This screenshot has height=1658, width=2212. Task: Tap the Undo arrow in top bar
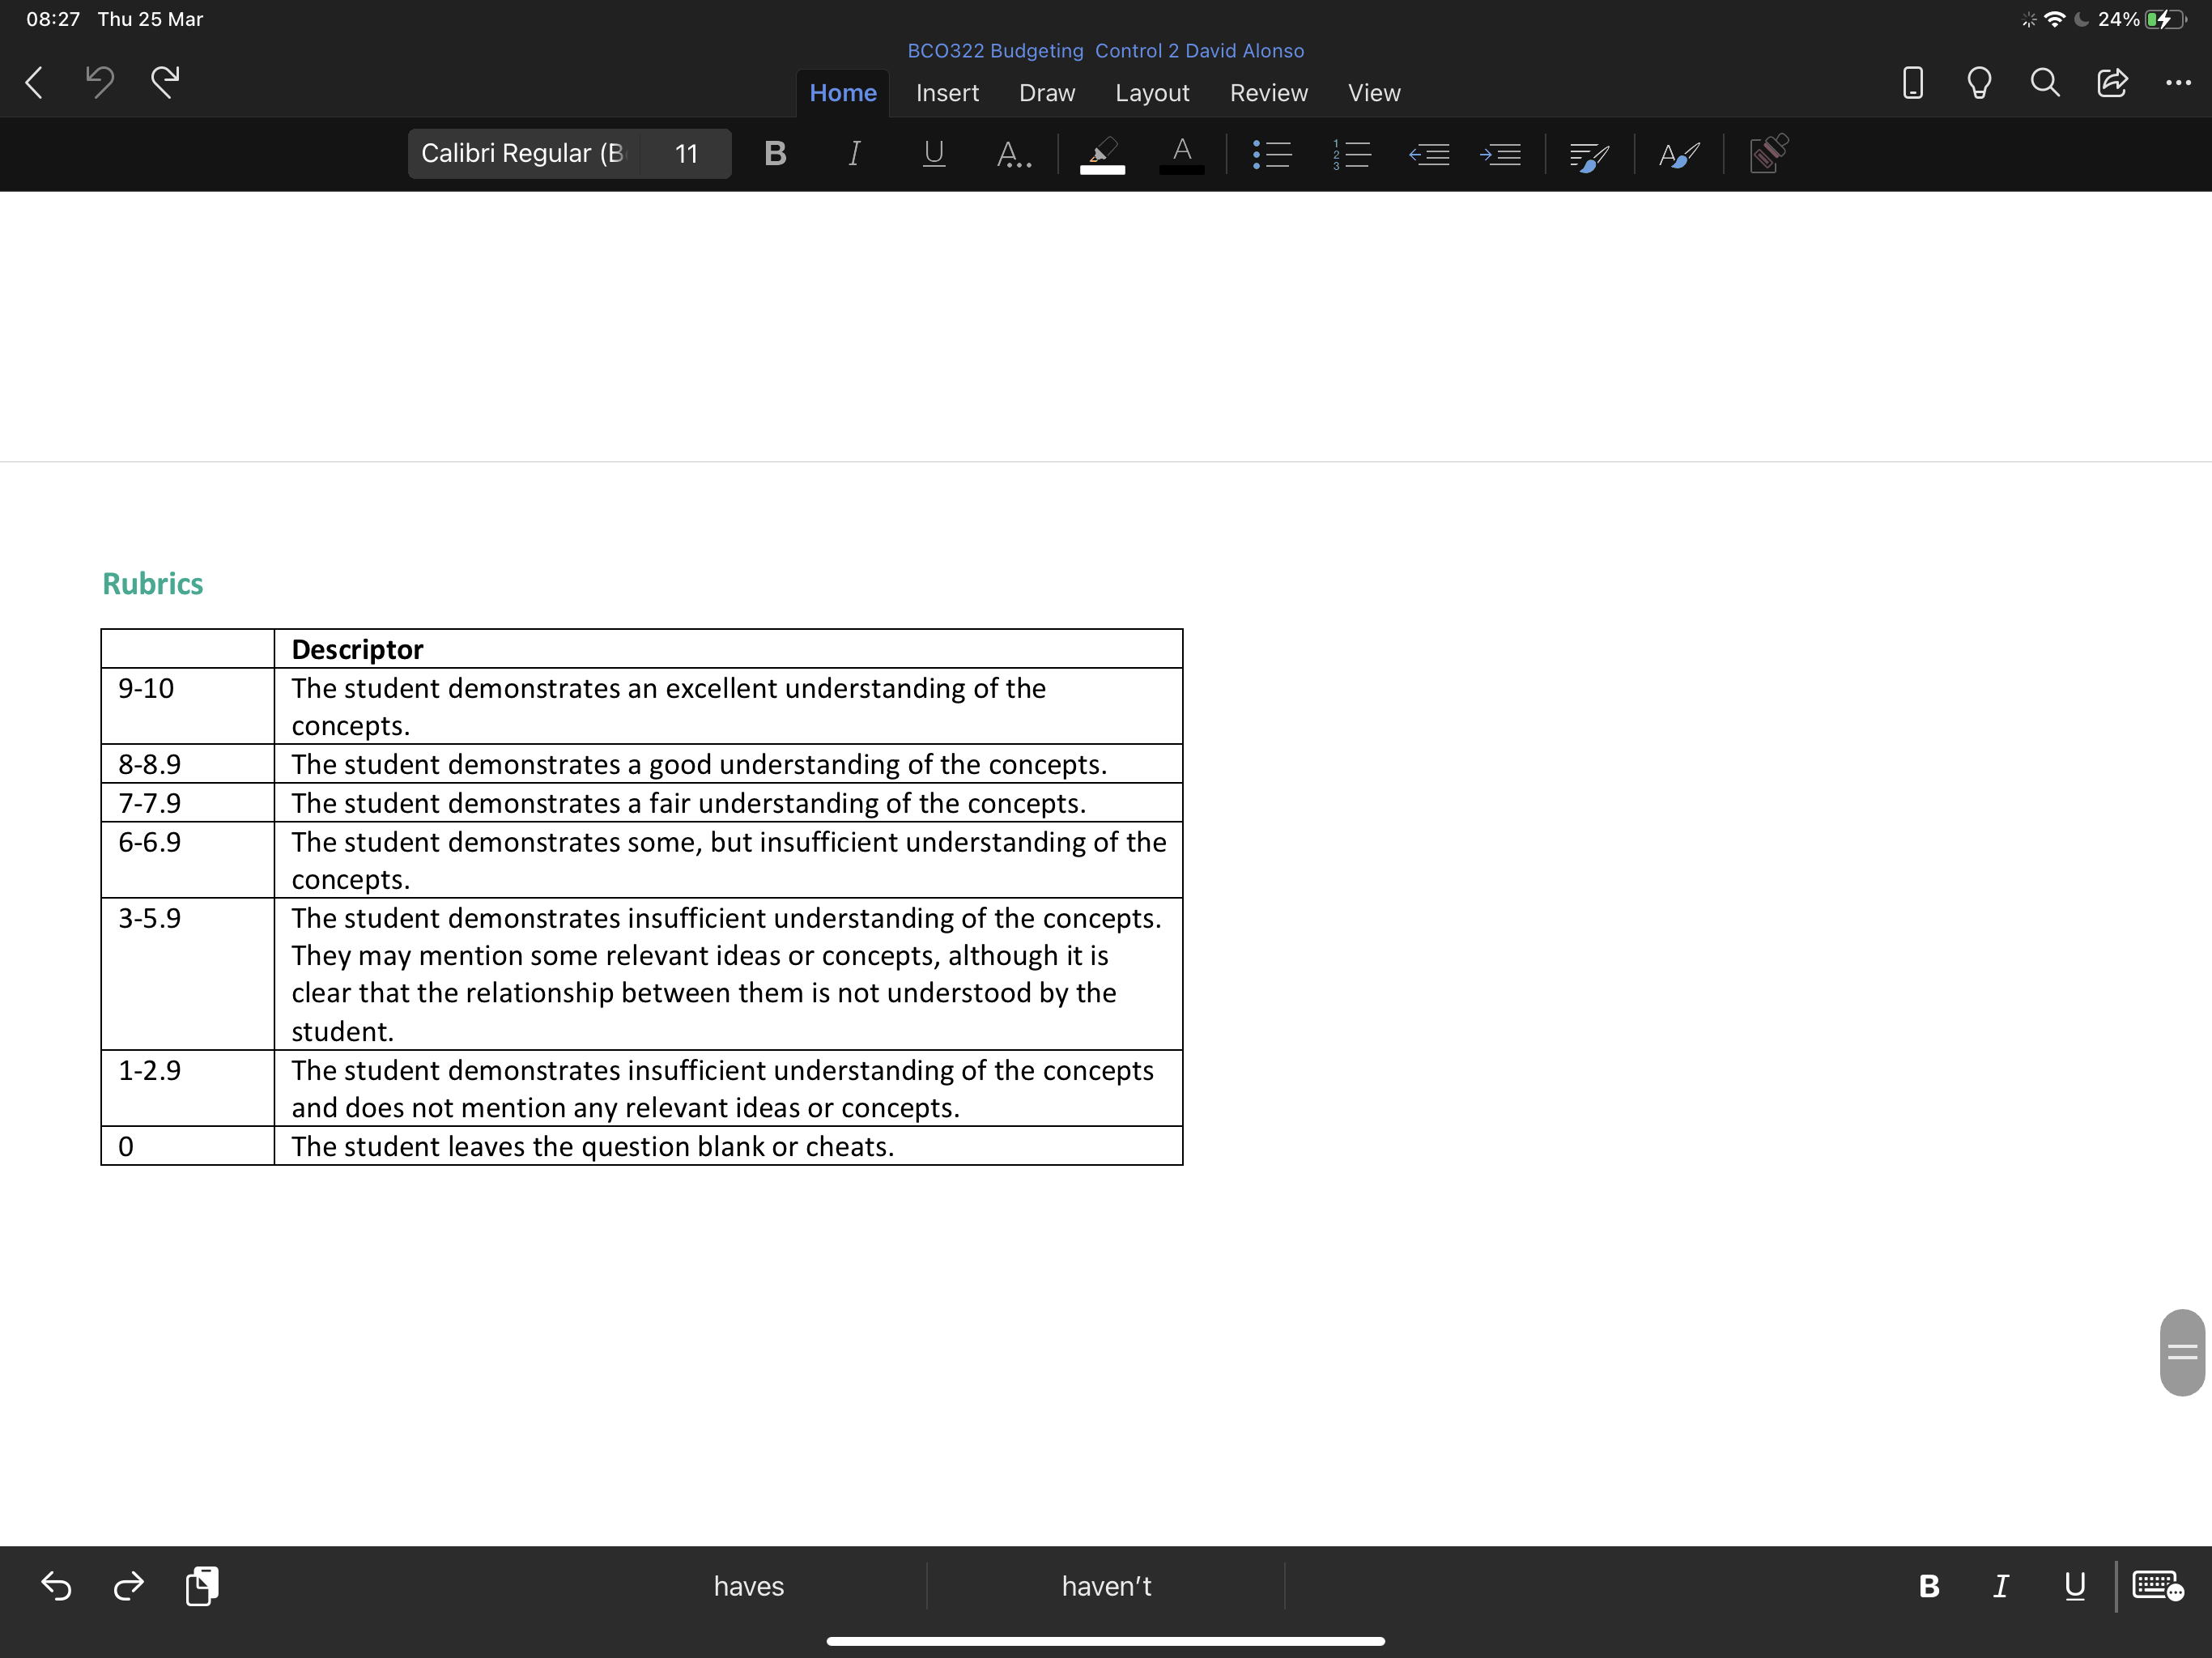tap(100, 82)
